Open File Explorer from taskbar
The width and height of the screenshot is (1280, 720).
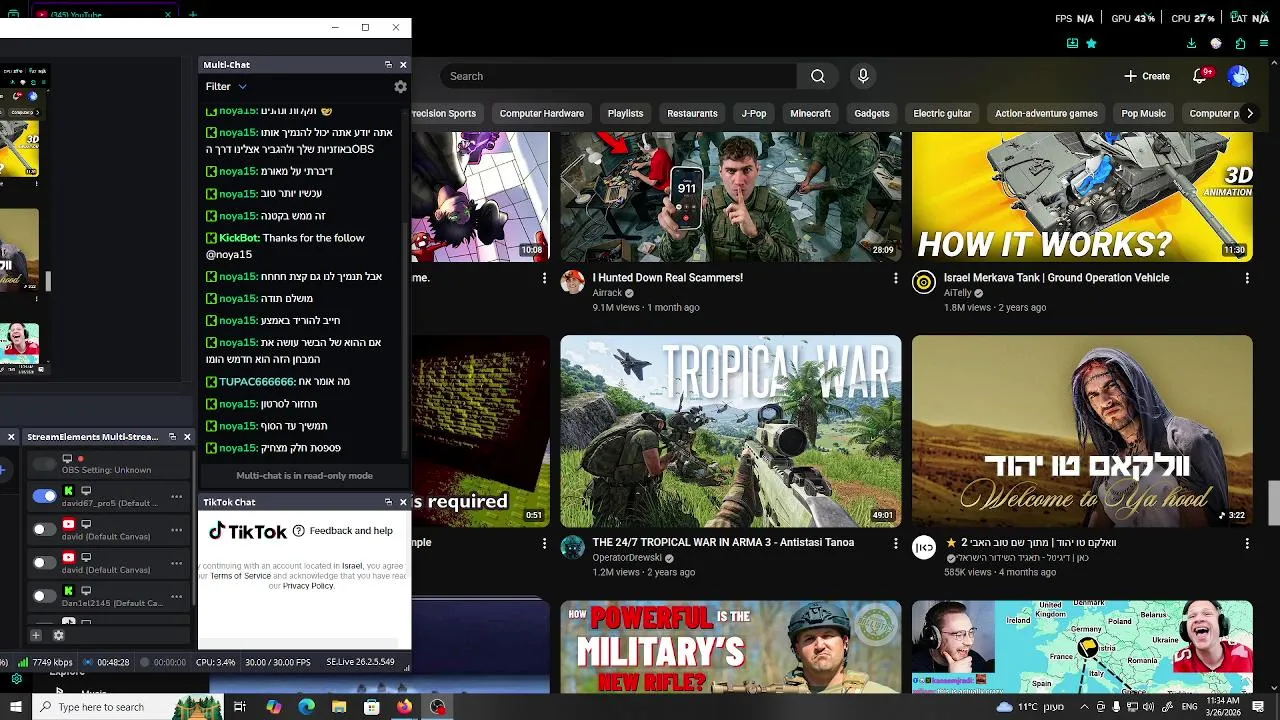(x=339, y=707)
